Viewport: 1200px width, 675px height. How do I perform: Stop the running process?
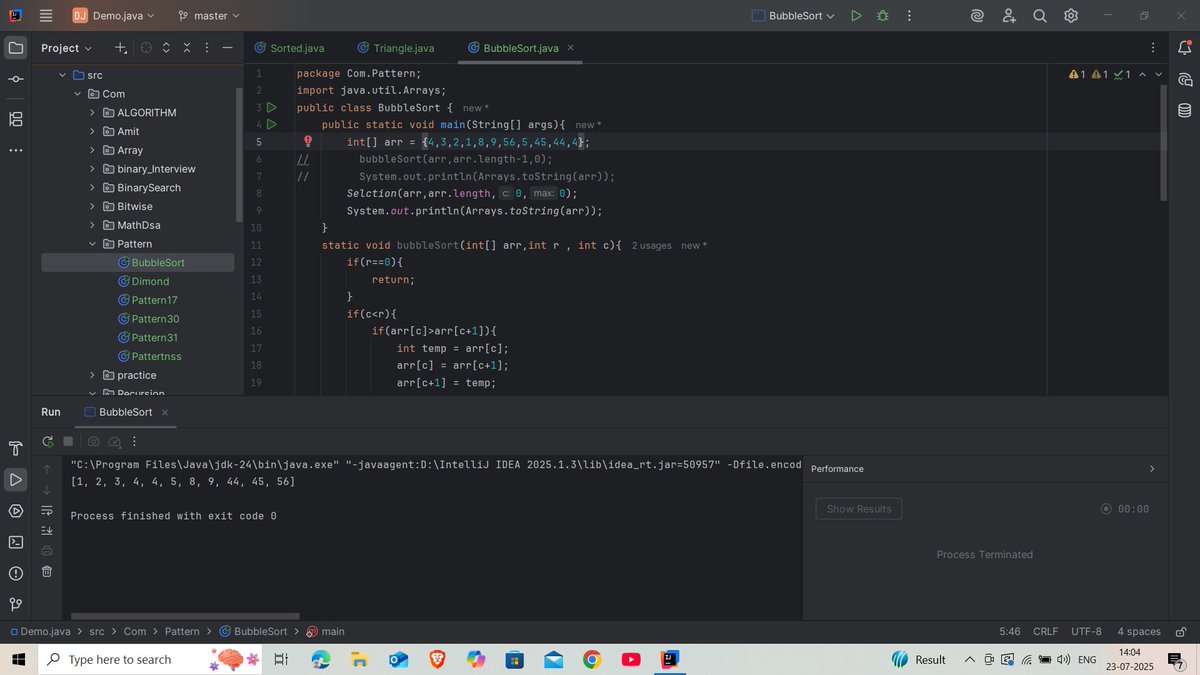pyautogui.click(x=68, y=441)
